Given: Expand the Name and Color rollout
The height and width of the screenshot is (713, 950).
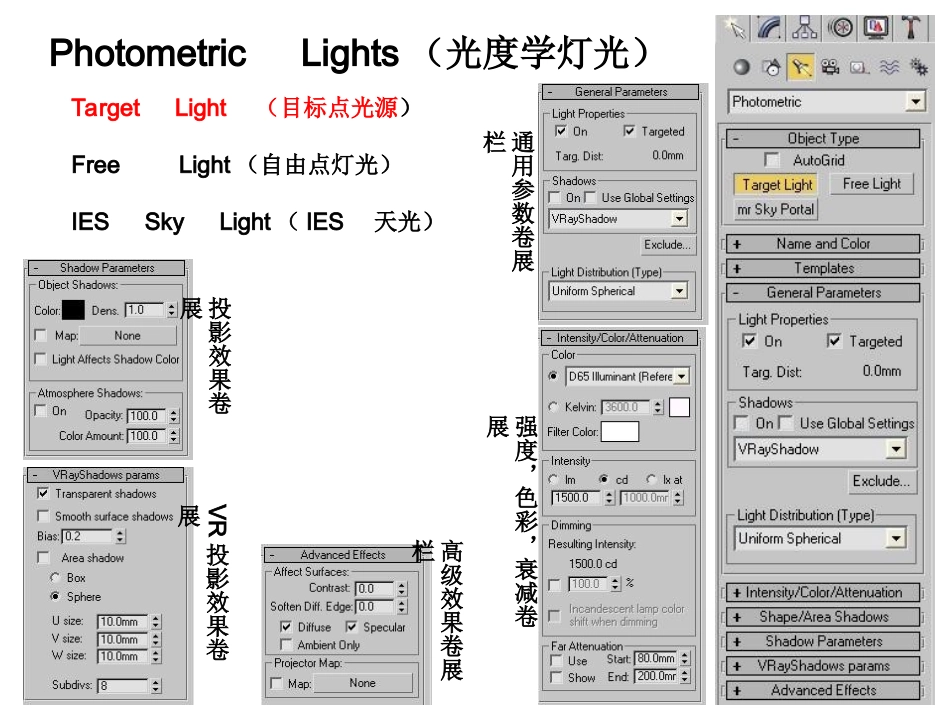Looking at the screenshot, I should (x=822, y=243).
